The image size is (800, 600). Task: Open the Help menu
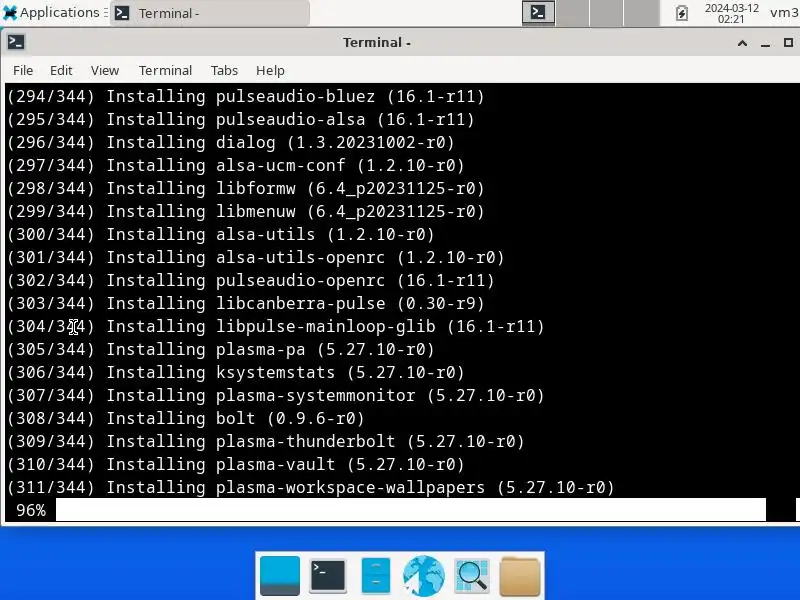point(270,70)
